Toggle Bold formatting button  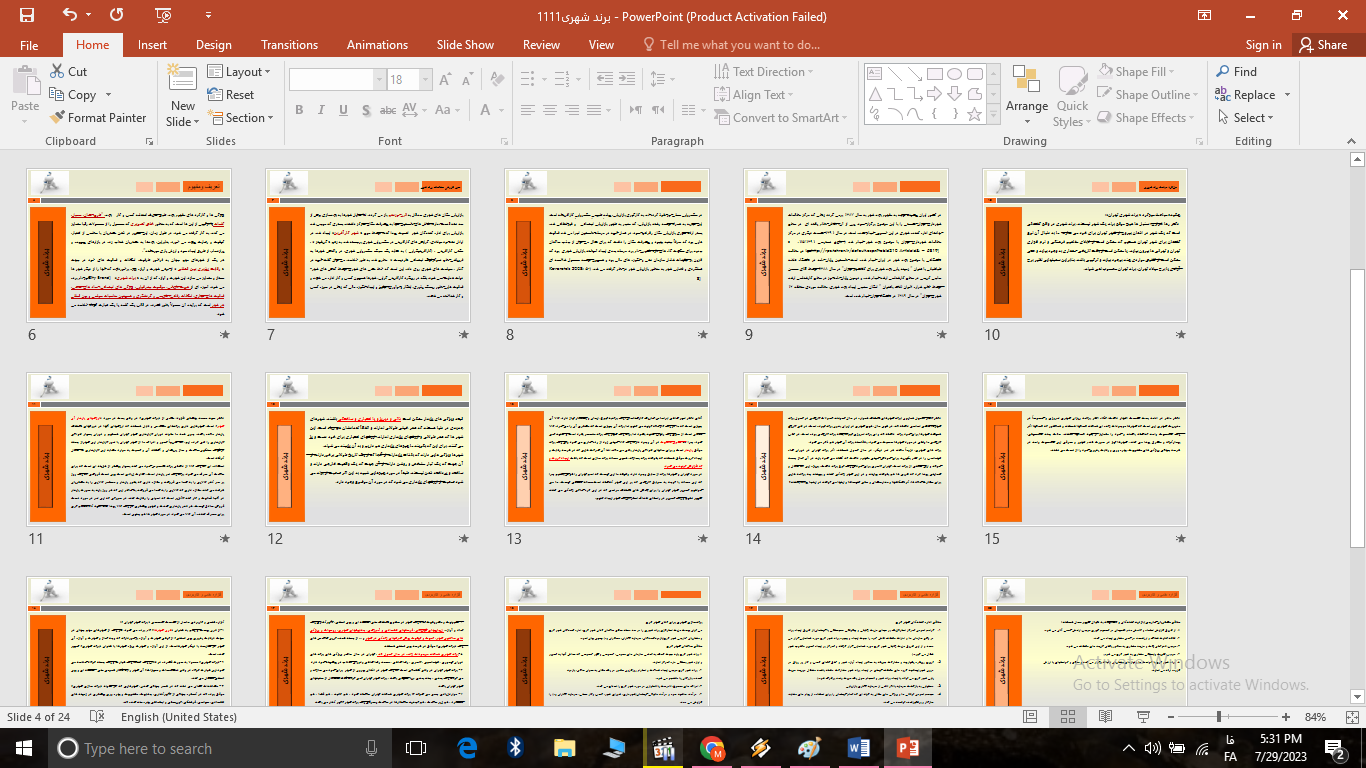[299, 110]
